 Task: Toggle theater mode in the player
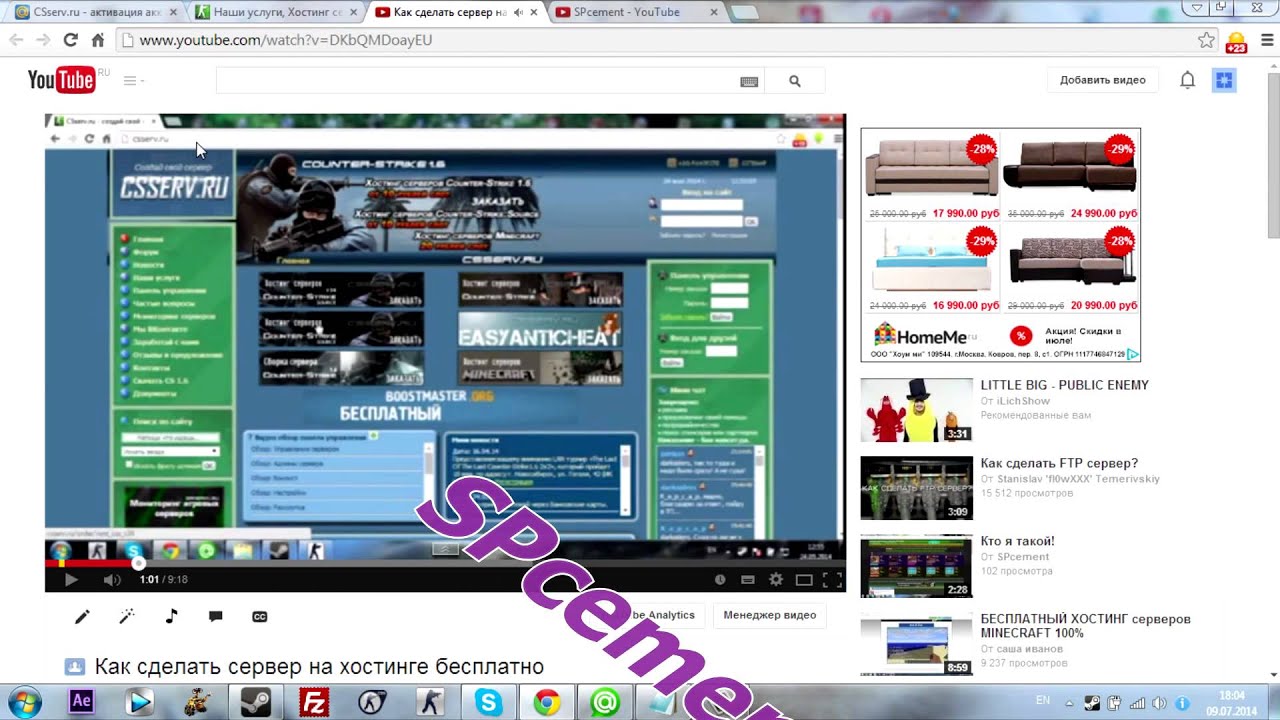(803, 579)
